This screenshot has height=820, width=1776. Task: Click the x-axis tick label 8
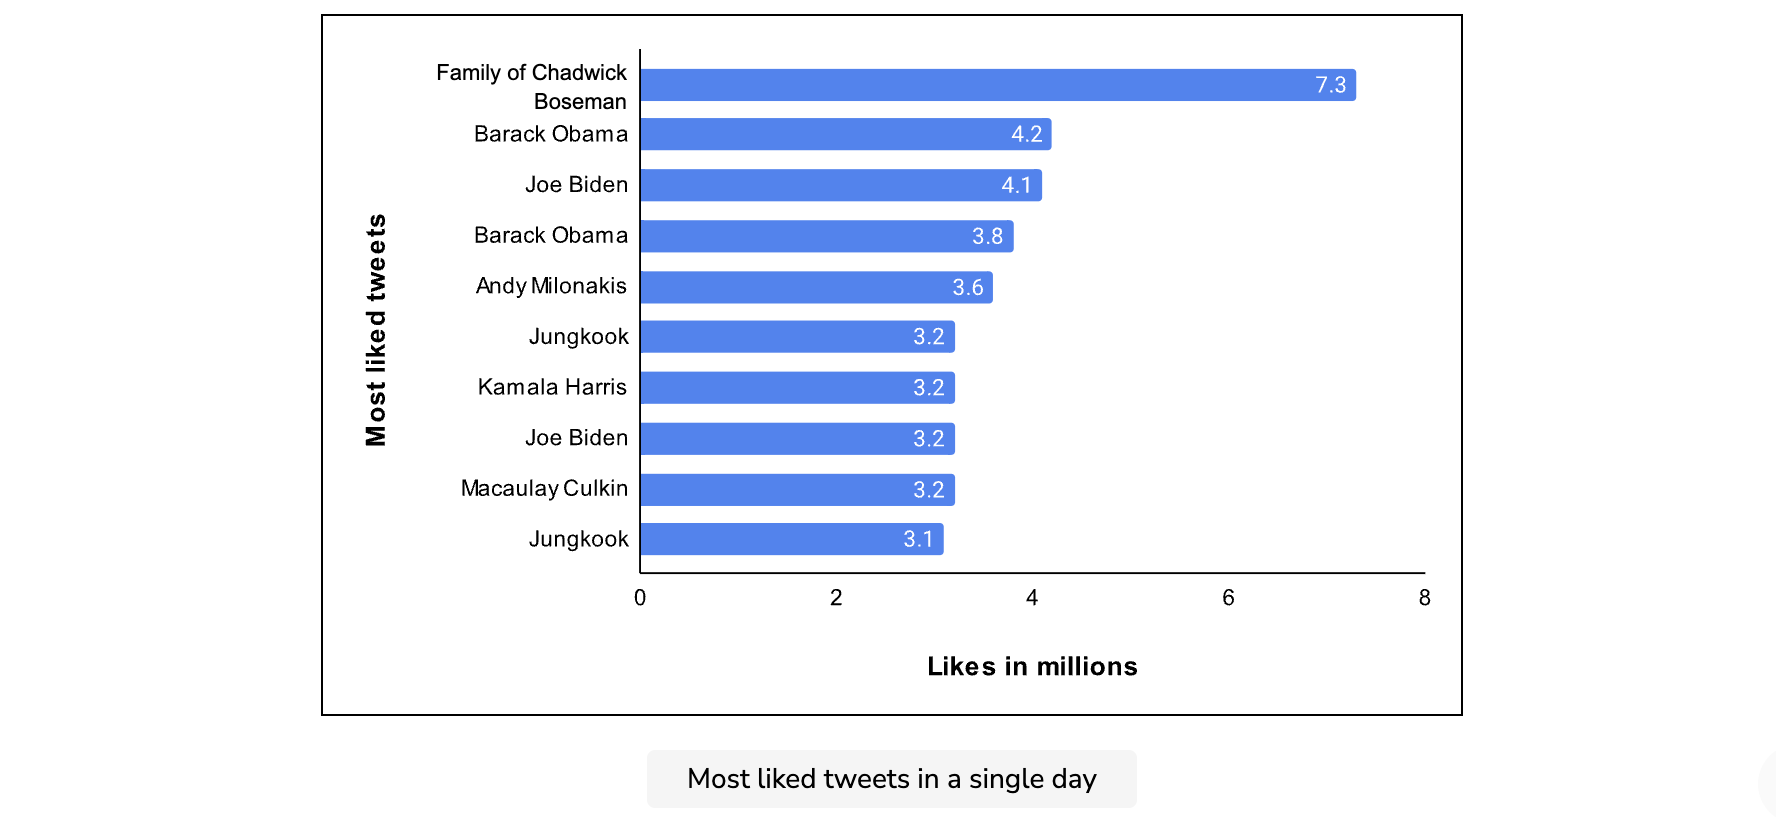tap(1425, 598)
